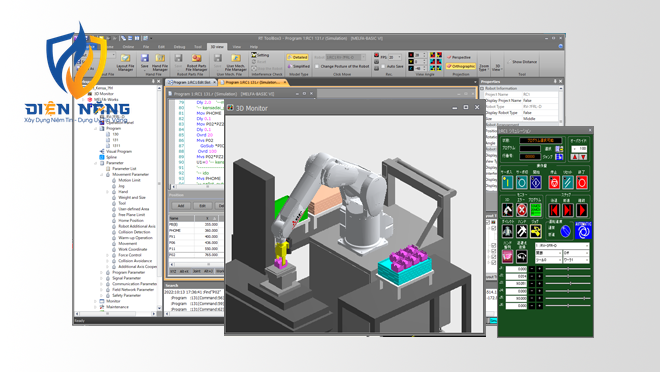Image resolution: width=660 pixels, height=372 pixels.
Task: Open the Hand File Manager
Action: pos(160,62)
